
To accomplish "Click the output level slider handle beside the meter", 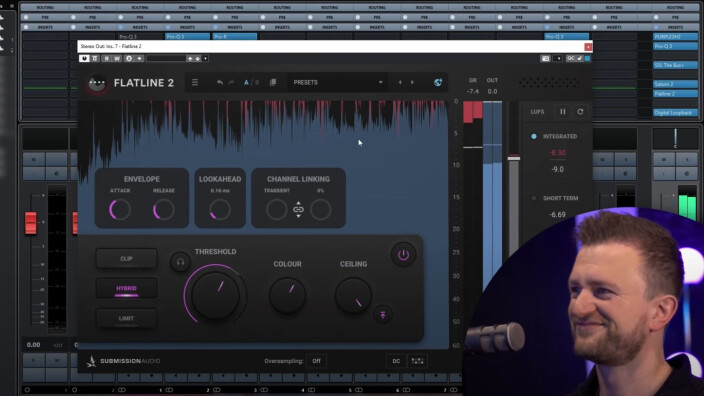I will [x=514, y=158].
